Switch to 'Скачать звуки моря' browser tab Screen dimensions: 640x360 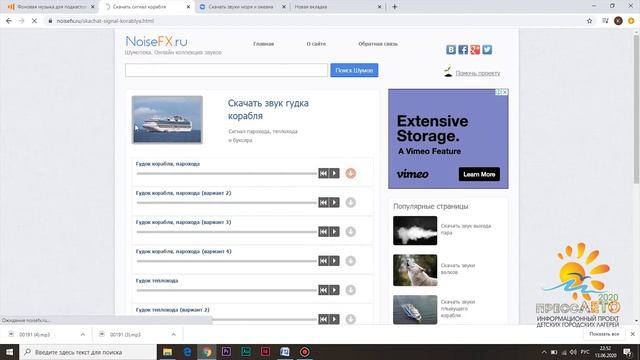242,7
